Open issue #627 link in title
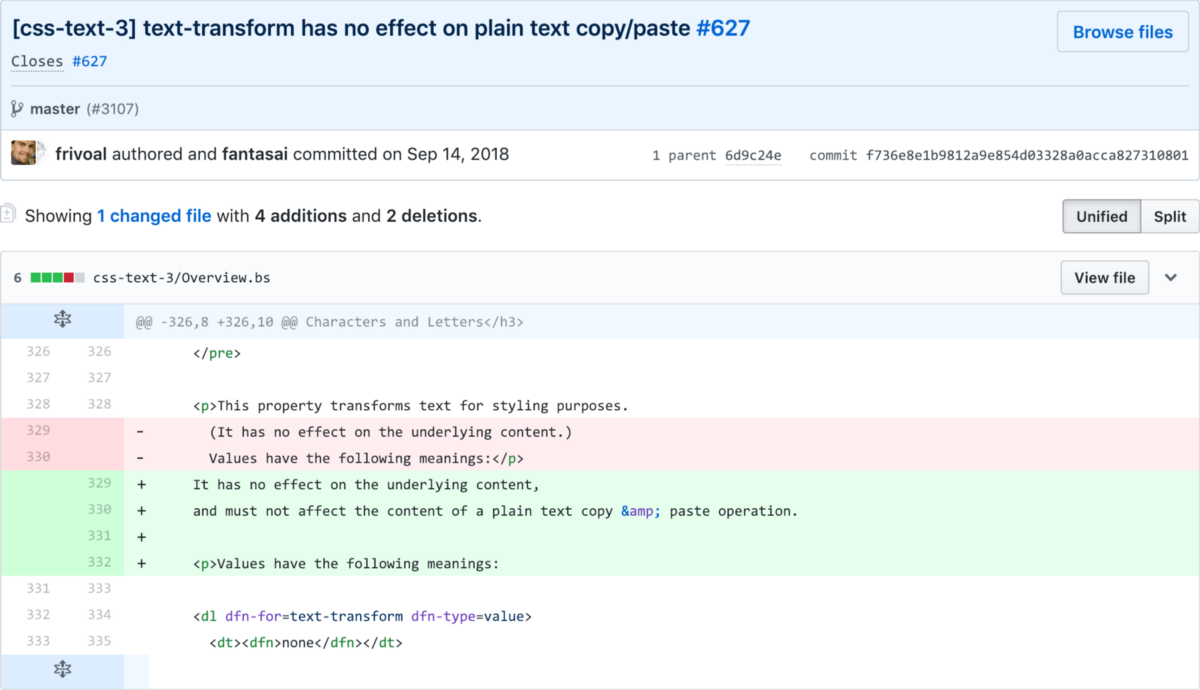 point(722,28)
